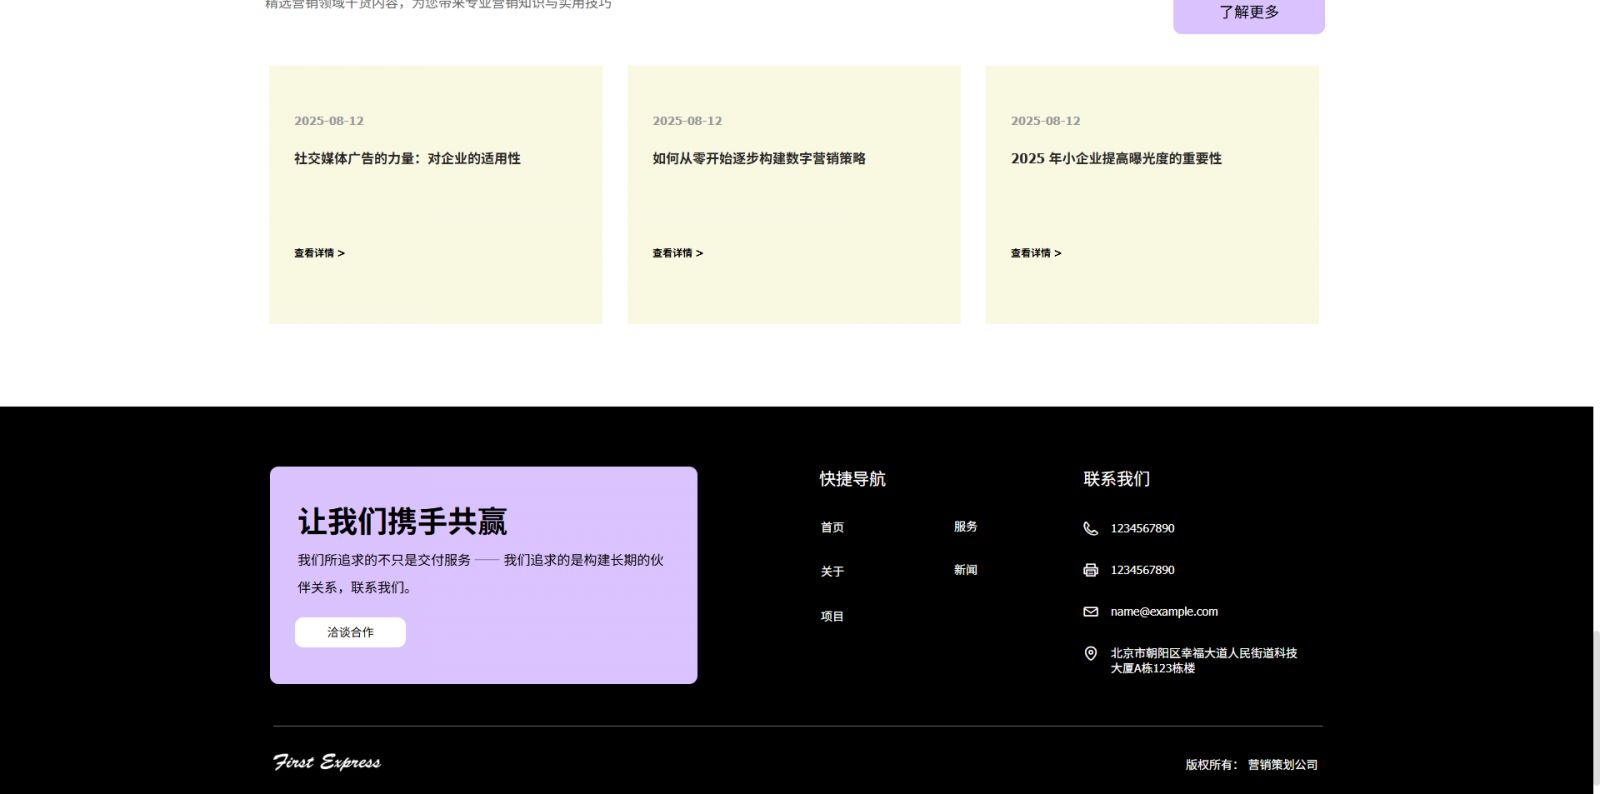Viewport: 1600px width, 794px height.
Task: Go to 项目 in footer navigation
Action: (832, 616)
